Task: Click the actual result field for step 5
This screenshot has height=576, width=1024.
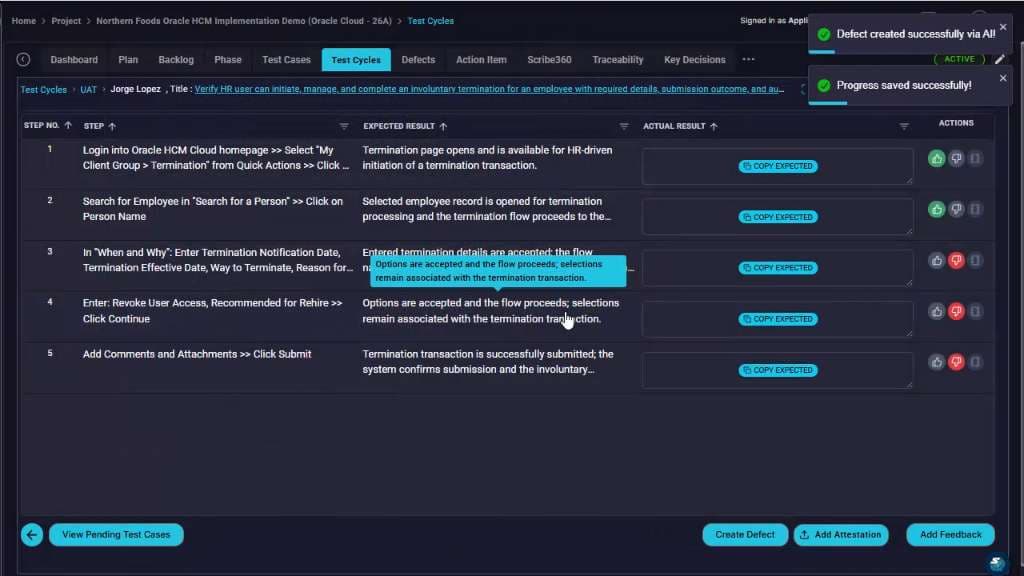Action: coord(777,370)
